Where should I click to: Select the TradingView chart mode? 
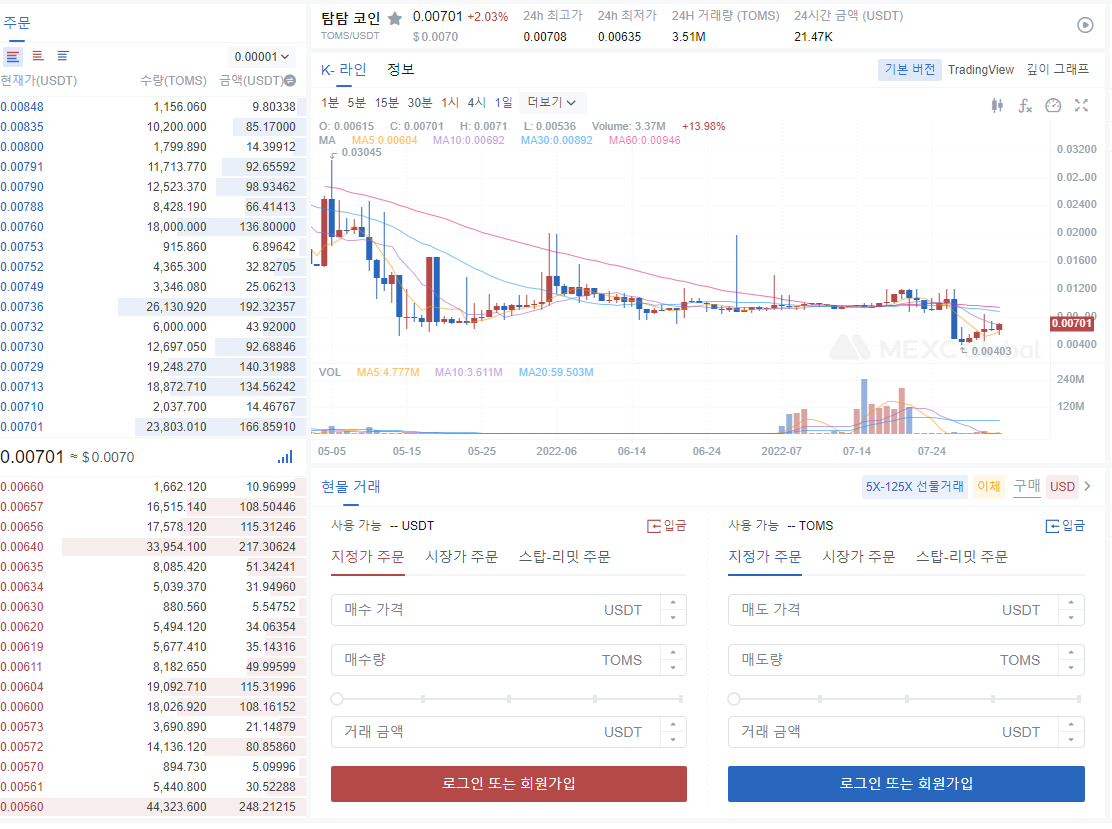click(981, 69)
